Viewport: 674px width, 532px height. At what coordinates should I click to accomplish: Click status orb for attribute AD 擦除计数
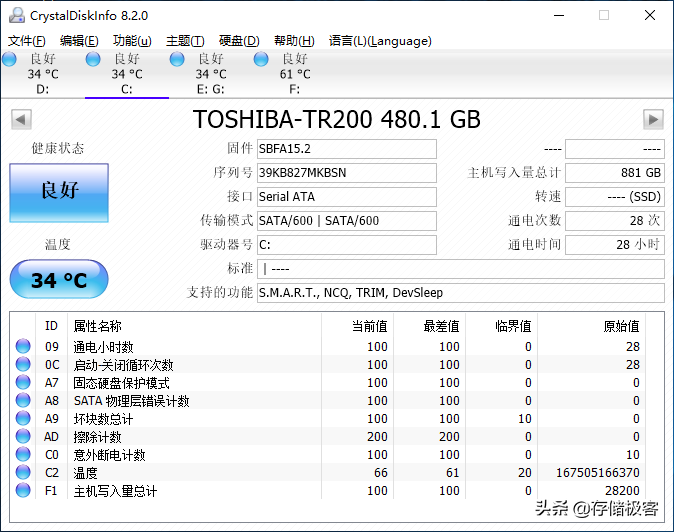click(23, 436)
